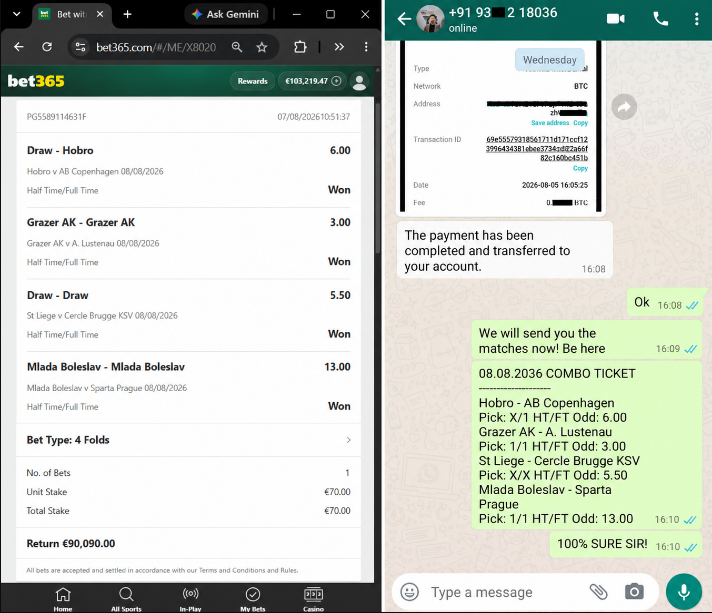This screenshot has height=613, width=712.
Task: Open the camera in WhatsApp
Action: 634,592
